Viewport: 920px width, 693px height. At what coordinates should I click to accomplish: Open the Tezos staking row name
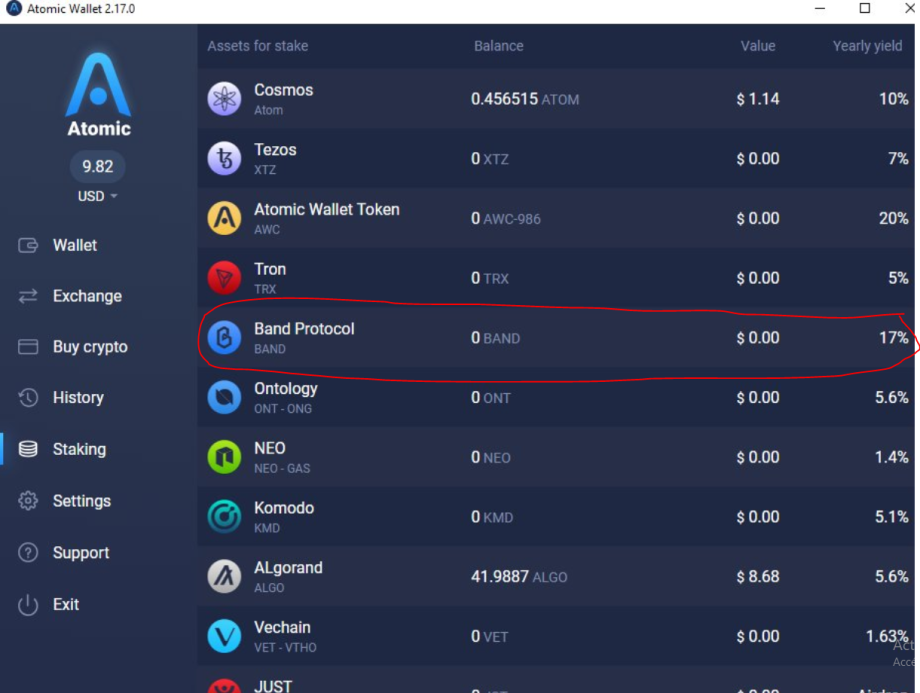coord(275,150)
